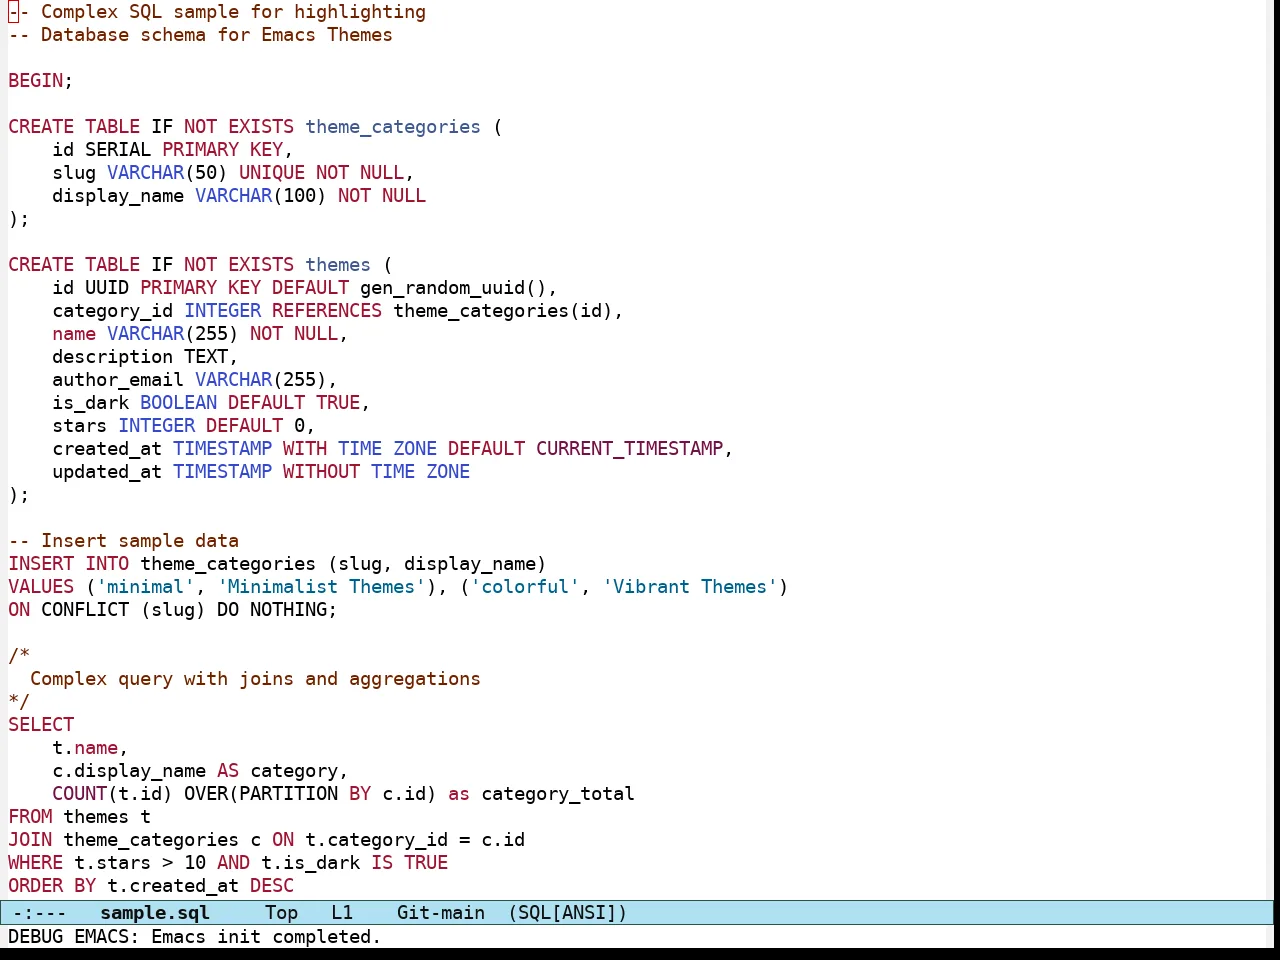
Task: Click t.name in the select list
Action: (85, 748)
